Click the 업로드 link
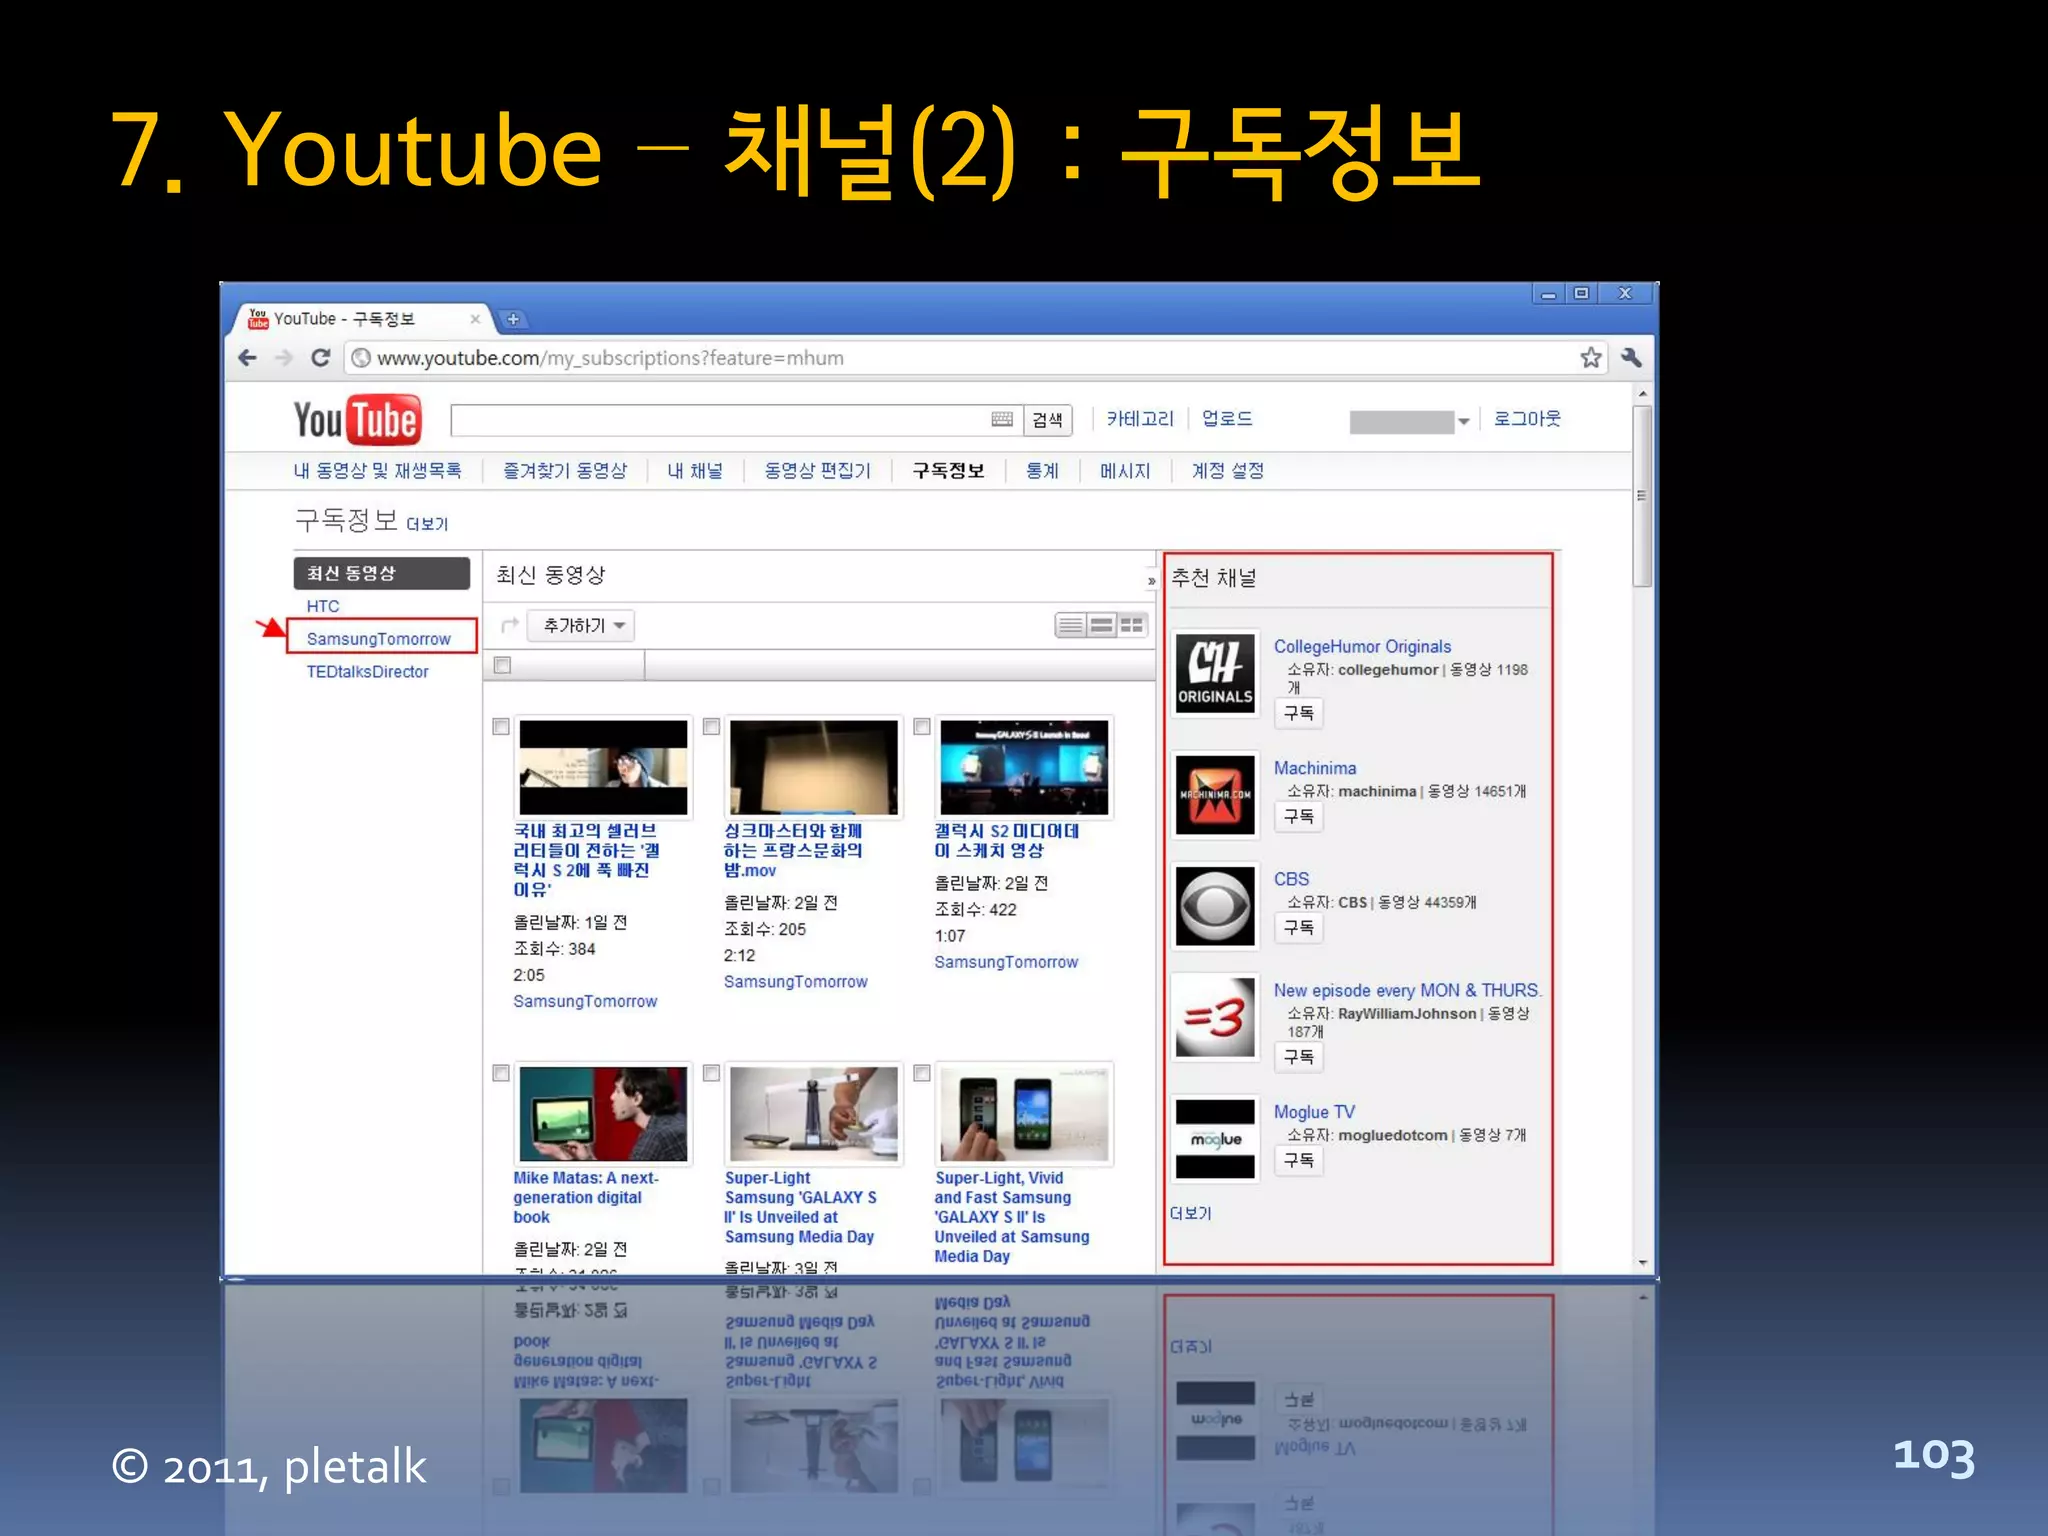 tap(1227, 419)
